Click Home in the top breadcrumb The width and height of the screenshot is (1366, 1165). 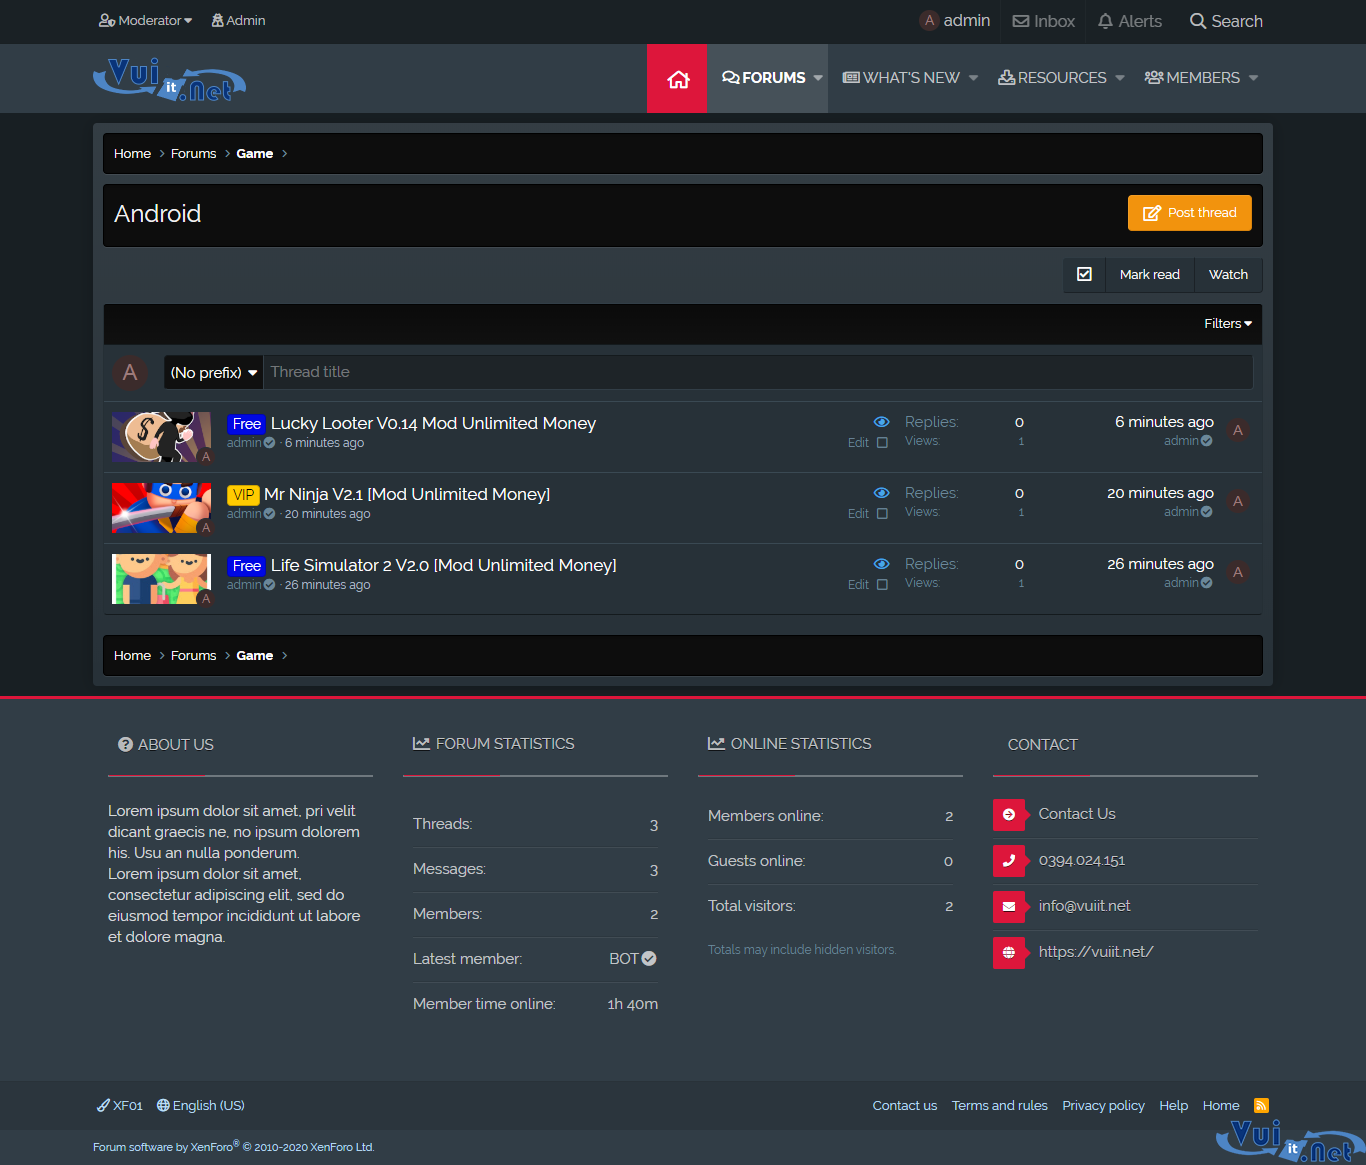coord(132,154)
